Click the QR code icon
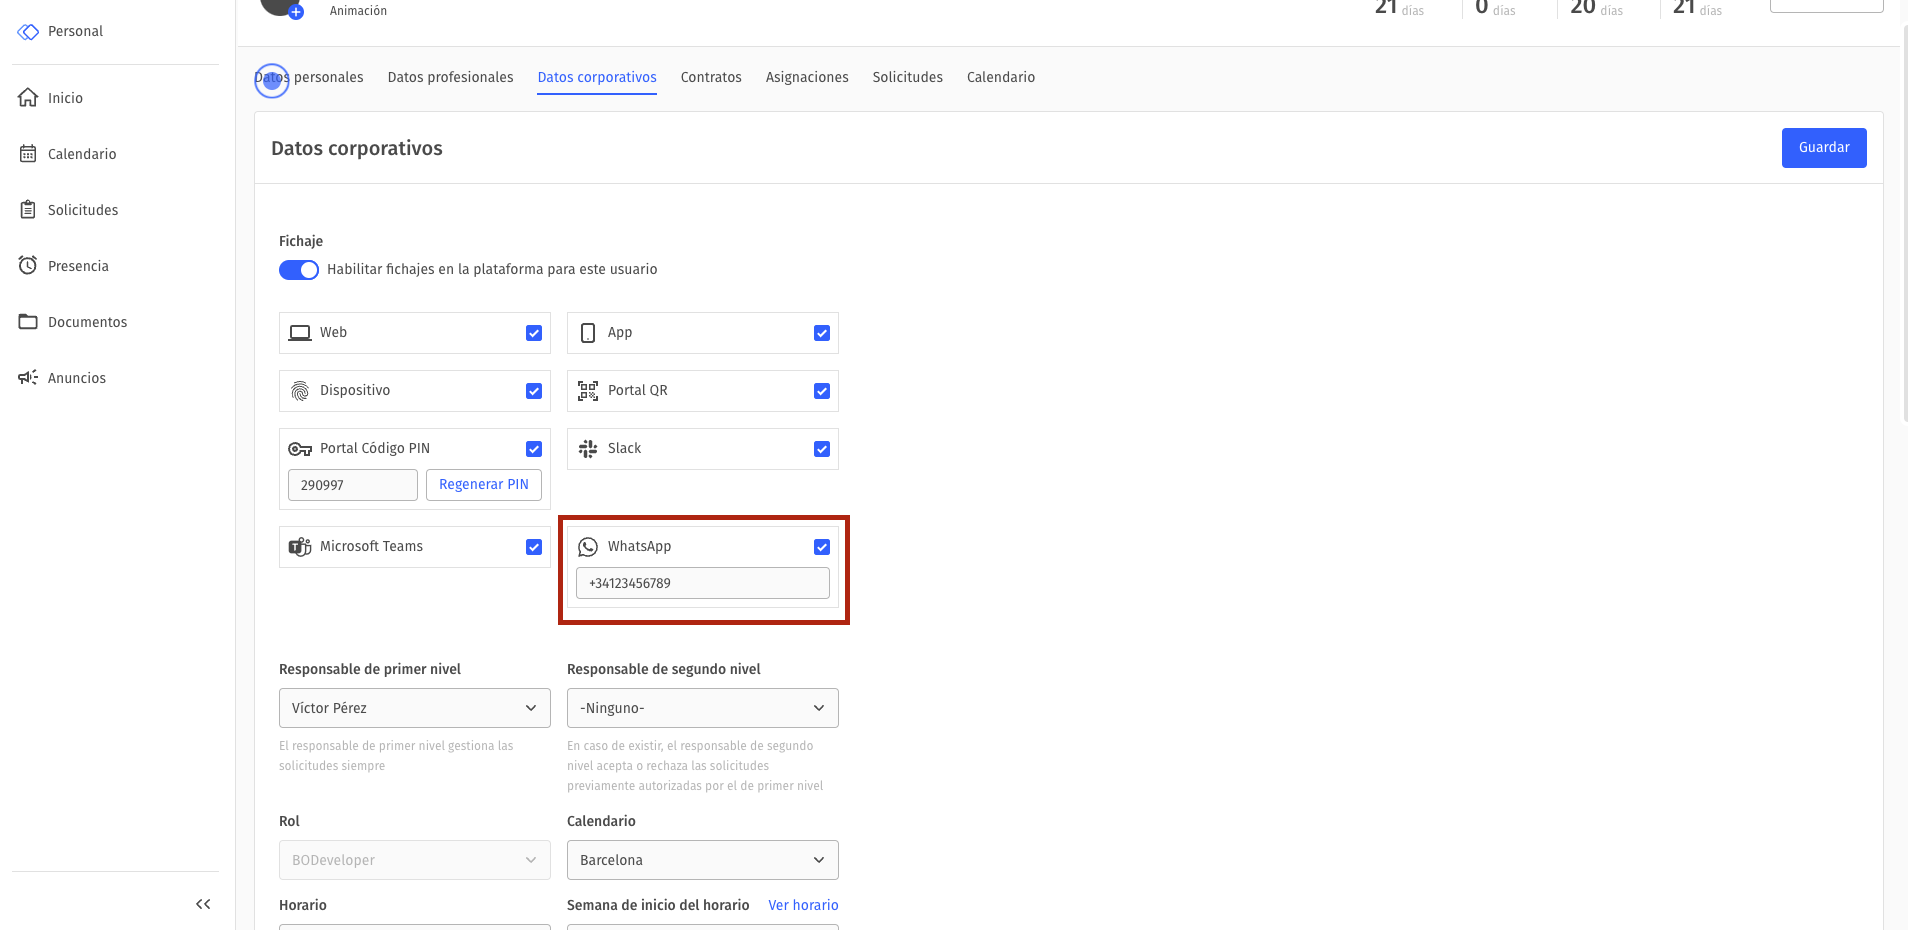Image resolution: width=1908 pixels, height=930 pixels. coord(588,391)
